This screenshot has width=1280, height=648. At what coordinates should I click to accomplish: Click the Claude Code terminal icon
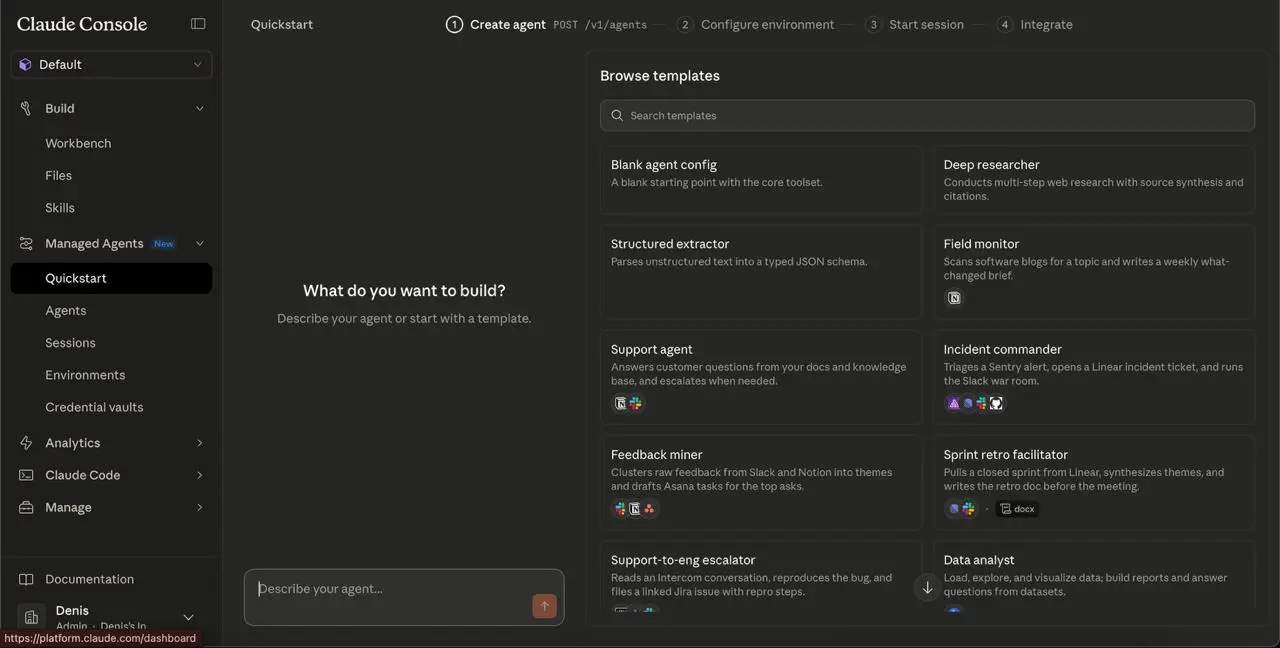click(26, 475)
